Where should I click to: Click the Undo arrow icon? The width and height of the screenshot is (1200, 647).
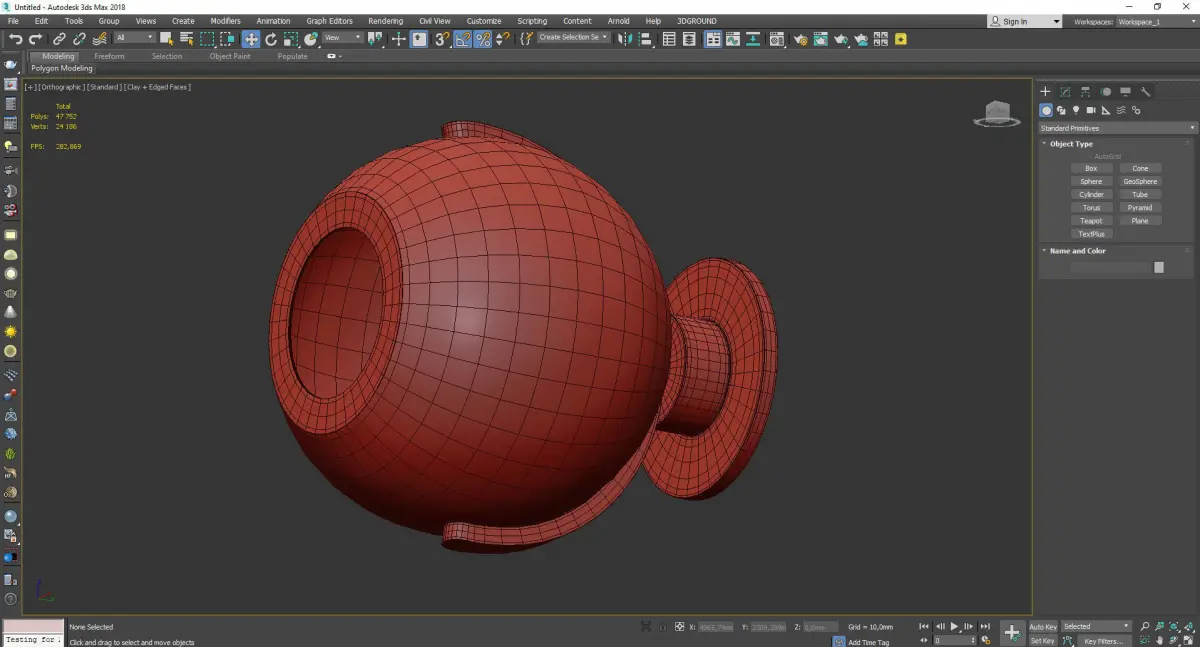tap(15, 39)
